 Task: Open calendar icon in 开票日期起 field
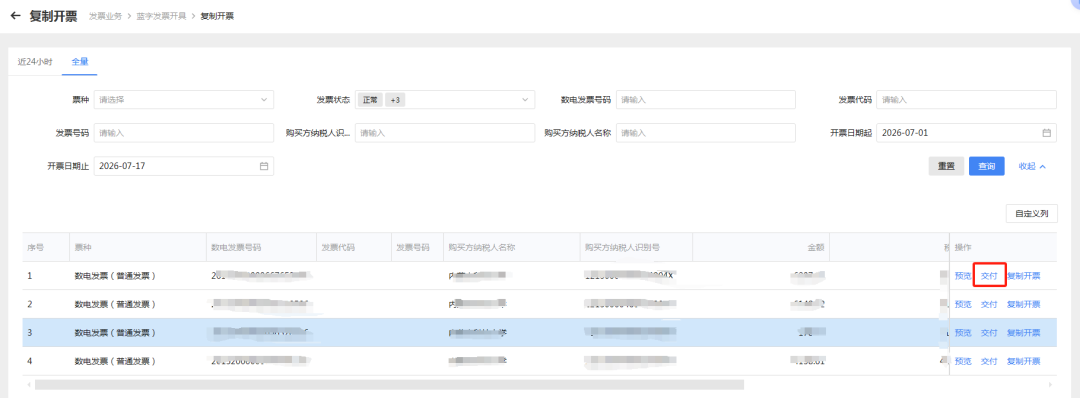tap(1046, 133)
